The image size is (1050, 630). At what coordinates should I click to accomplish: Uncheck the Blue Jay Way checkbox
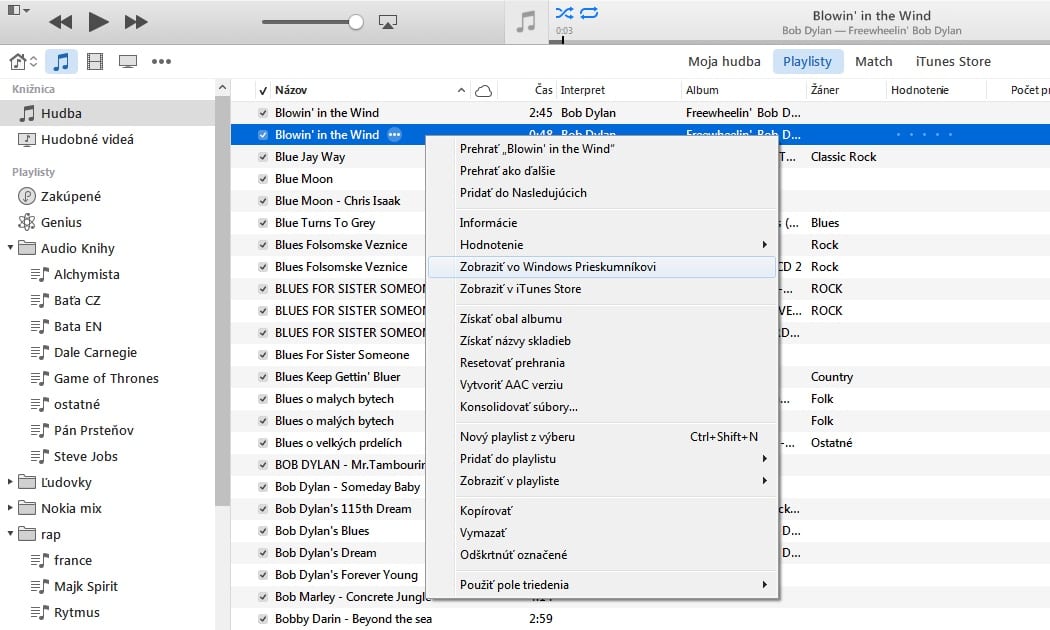(x=263, y=157)
